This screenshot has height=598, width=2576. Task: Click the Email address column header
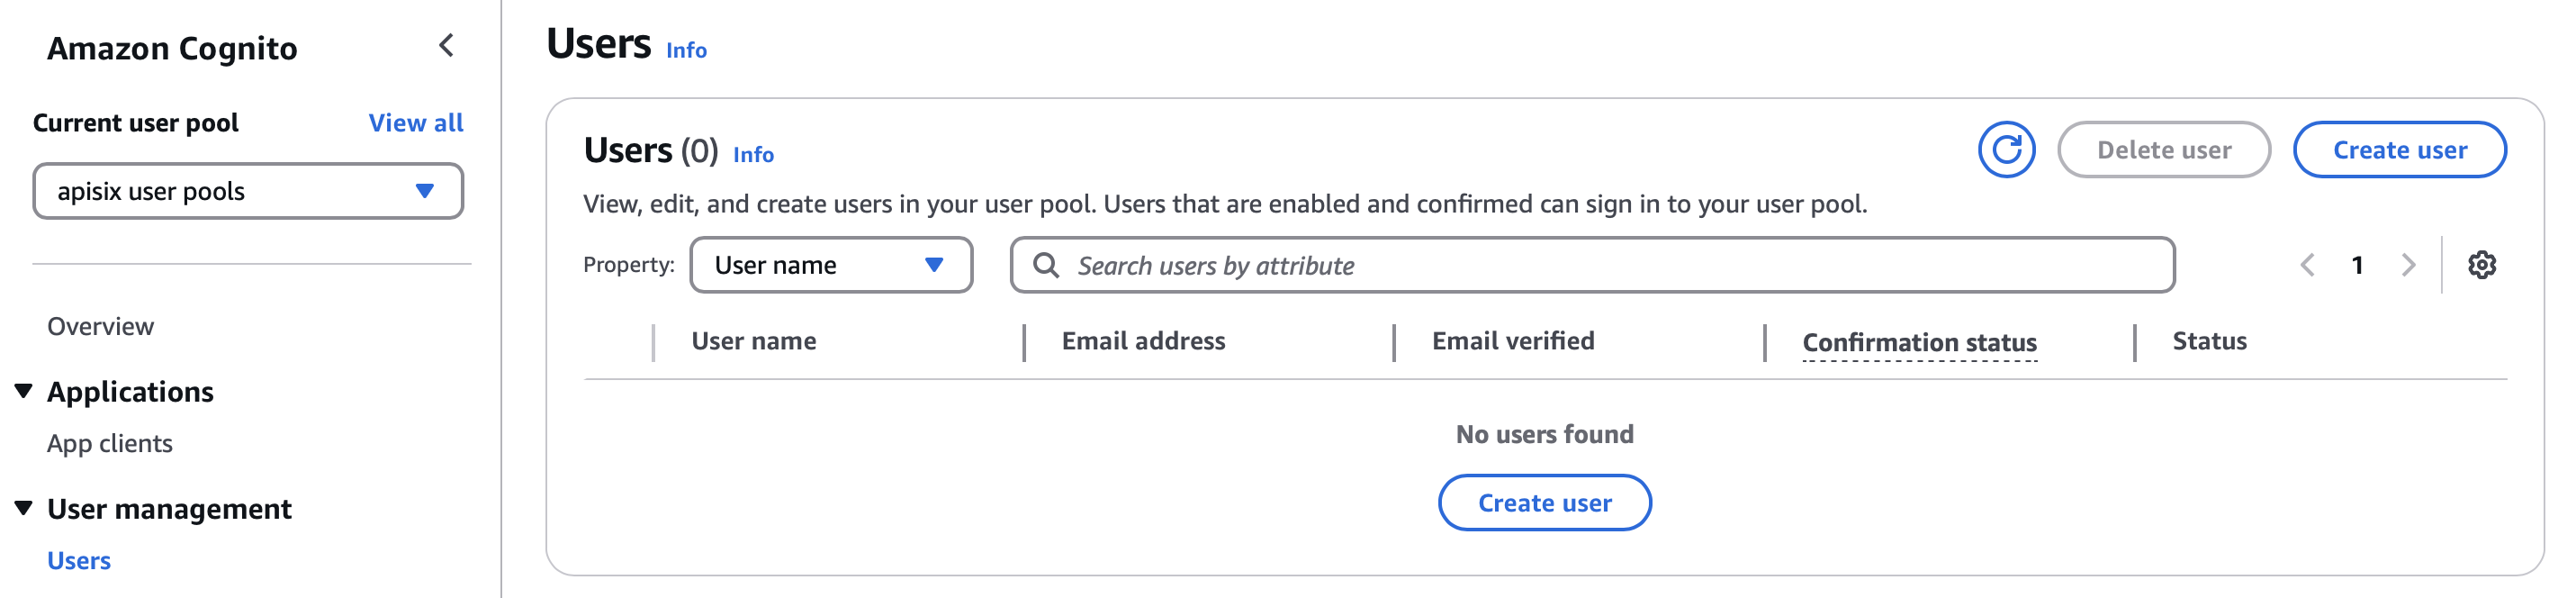[x=1143, y=341]
